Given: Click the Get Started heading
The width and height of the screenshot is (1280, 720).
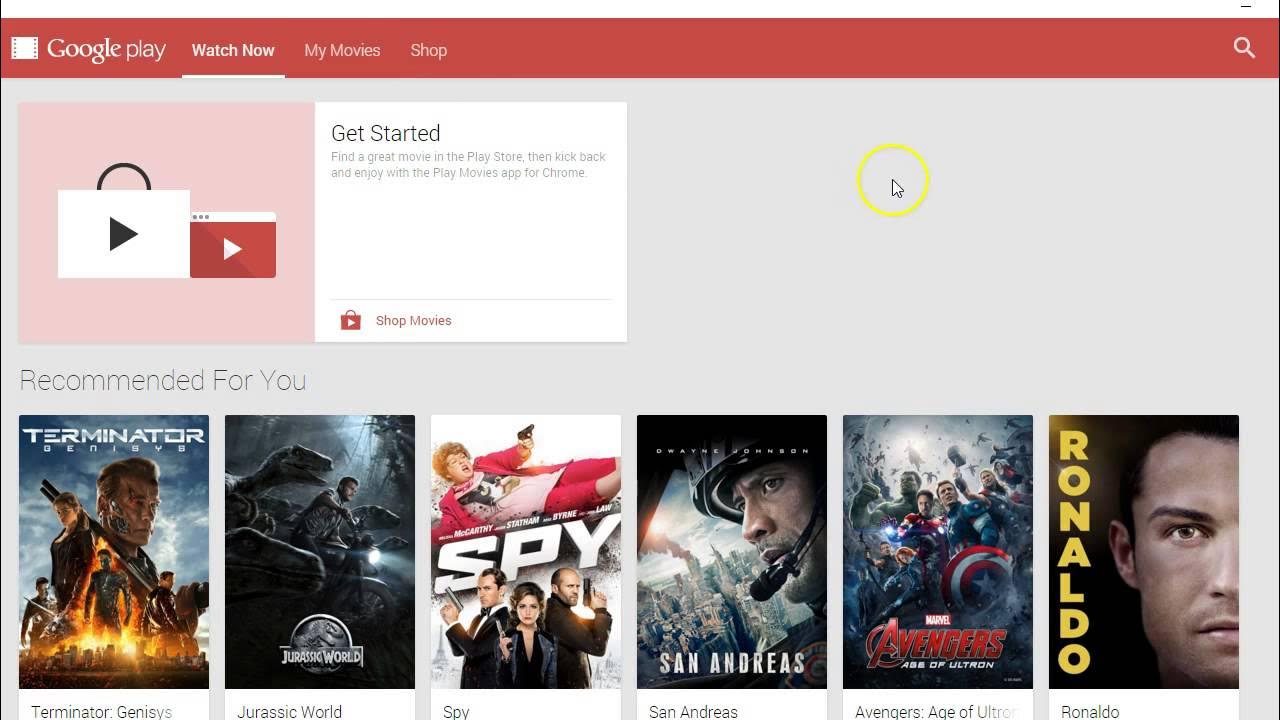Looking at the screenshot, I should click(386, 133).
